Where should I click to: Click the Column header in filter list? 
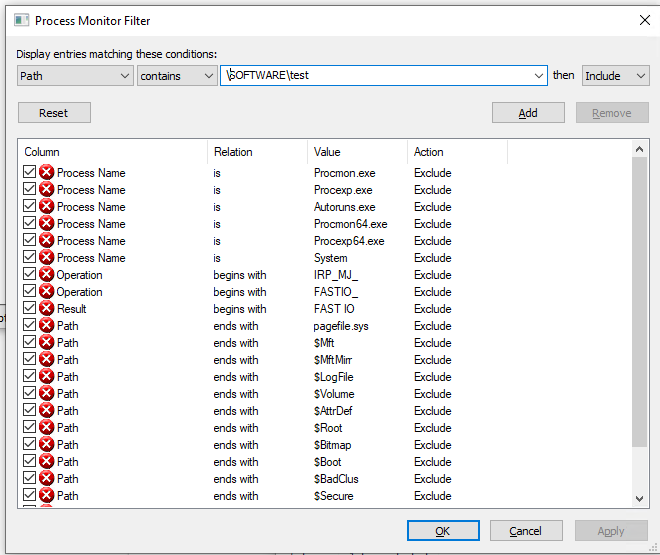click(x=112, y=152)
